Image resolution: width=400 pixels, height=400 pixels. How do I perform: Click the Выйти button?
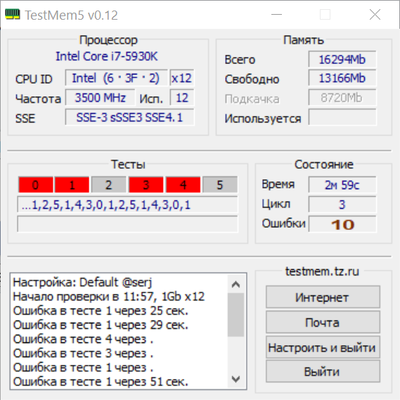323,371
